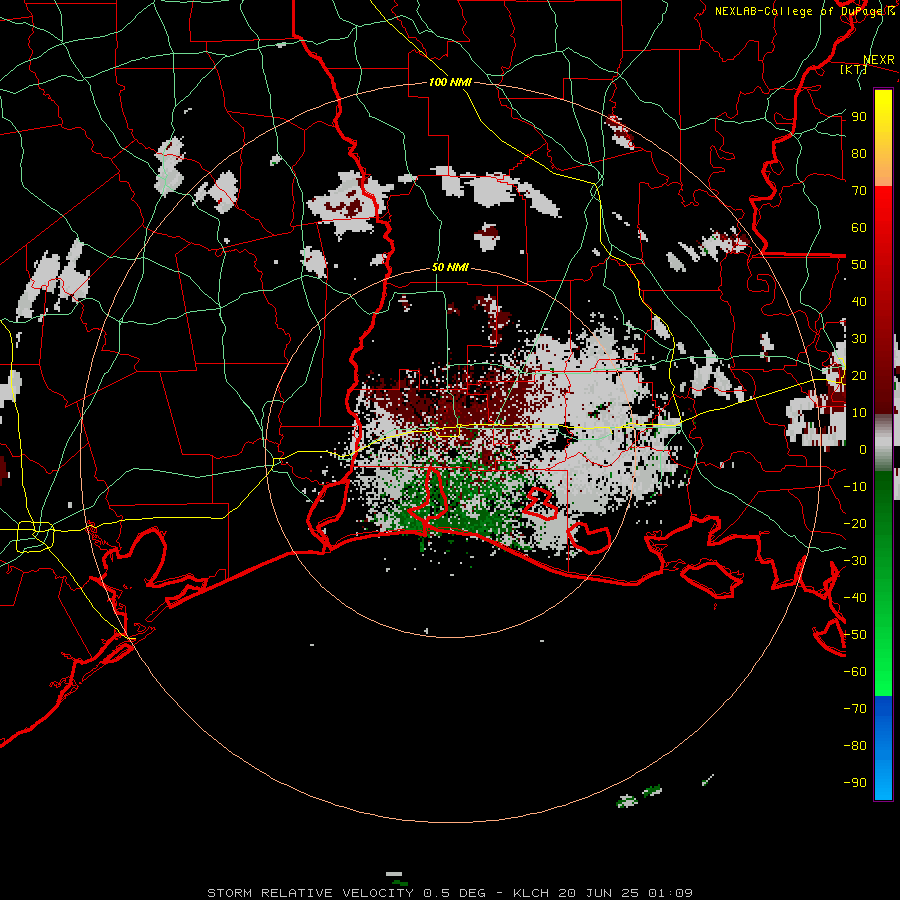Select the -40 value on the velocity scale
Viewport: 900px width, 900px height.
pos(855,598)
